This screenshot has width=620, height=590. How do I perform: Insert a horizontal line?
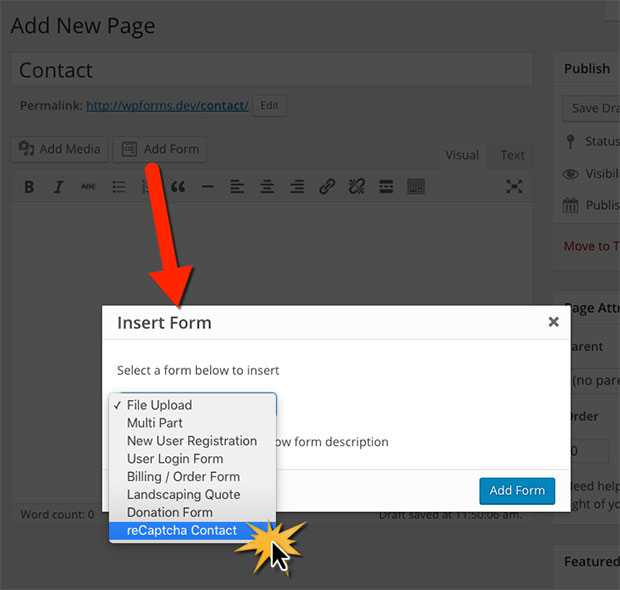pos(208,187)
